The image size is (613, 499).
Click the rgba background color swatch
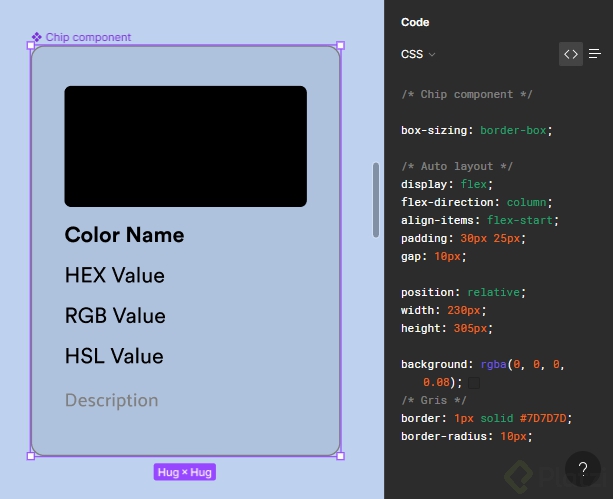pos(474,382)
